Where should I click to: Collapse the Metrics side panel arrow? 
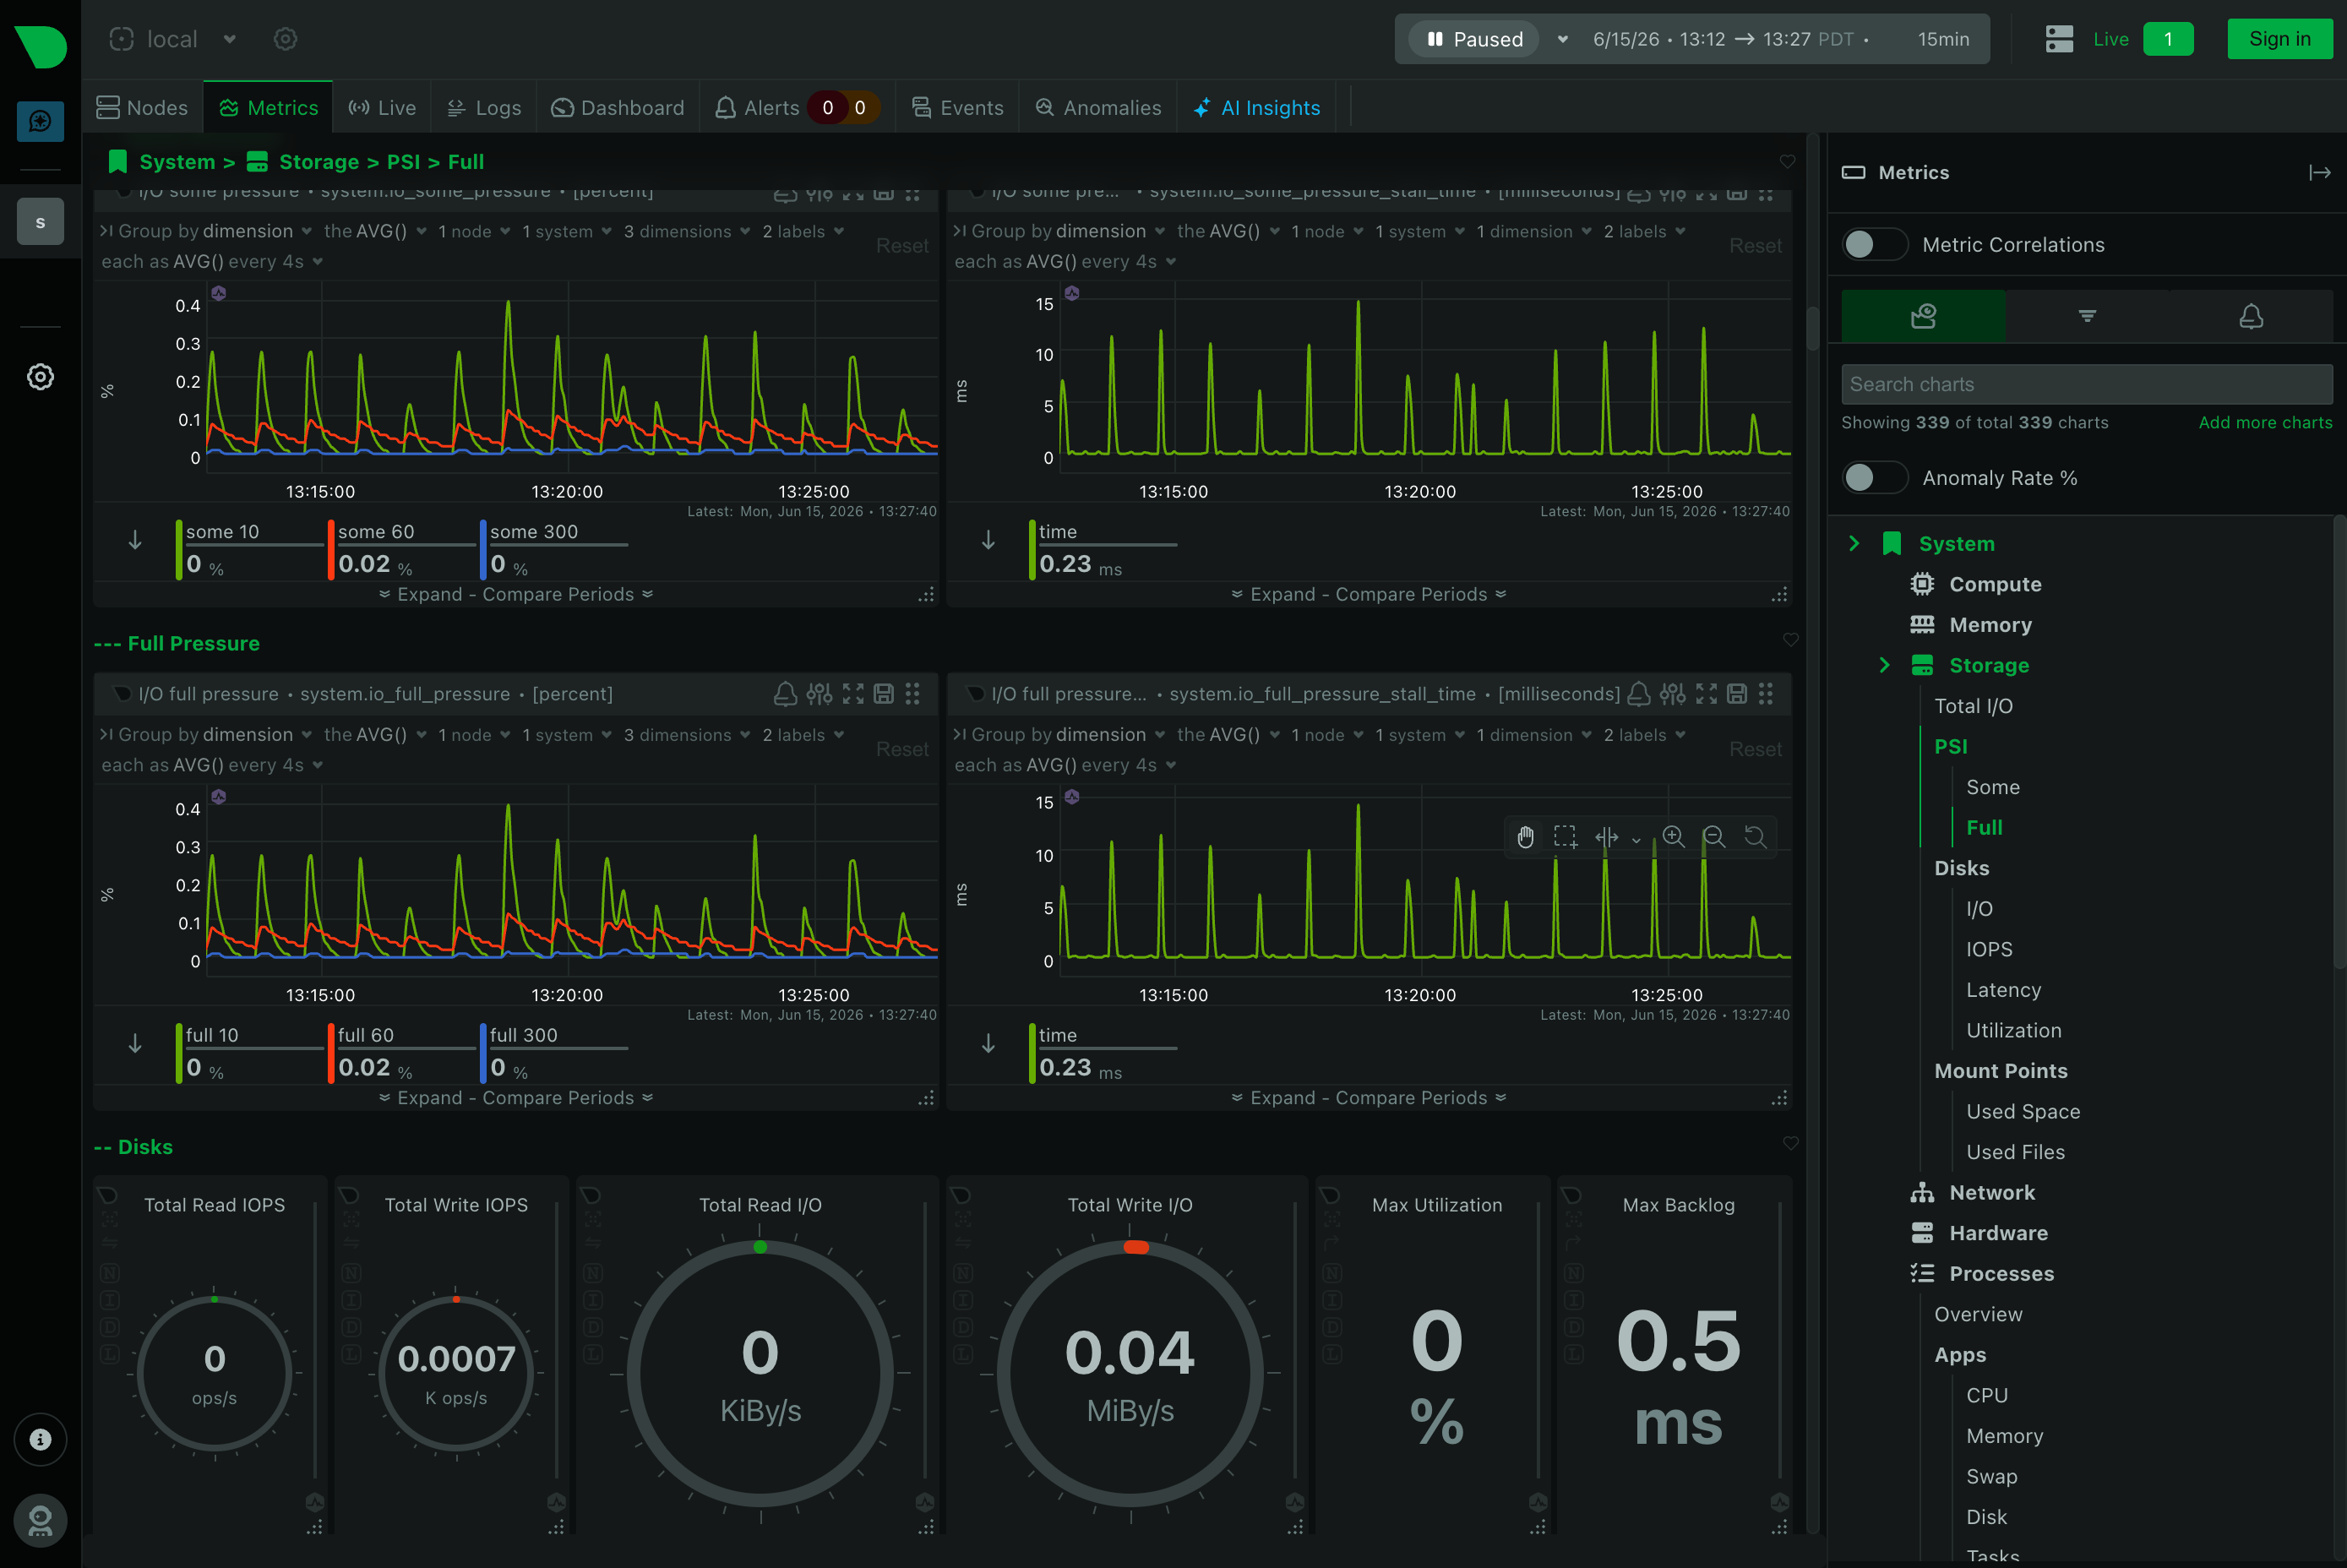[2319, 173]
